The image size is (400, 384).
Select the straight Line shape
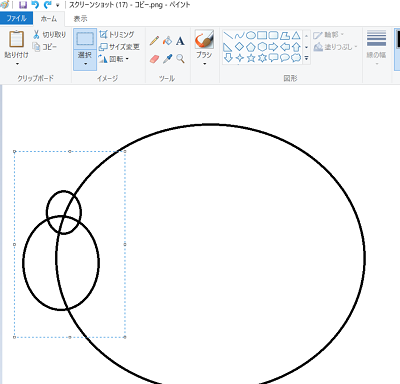click(x=228, y=35)
